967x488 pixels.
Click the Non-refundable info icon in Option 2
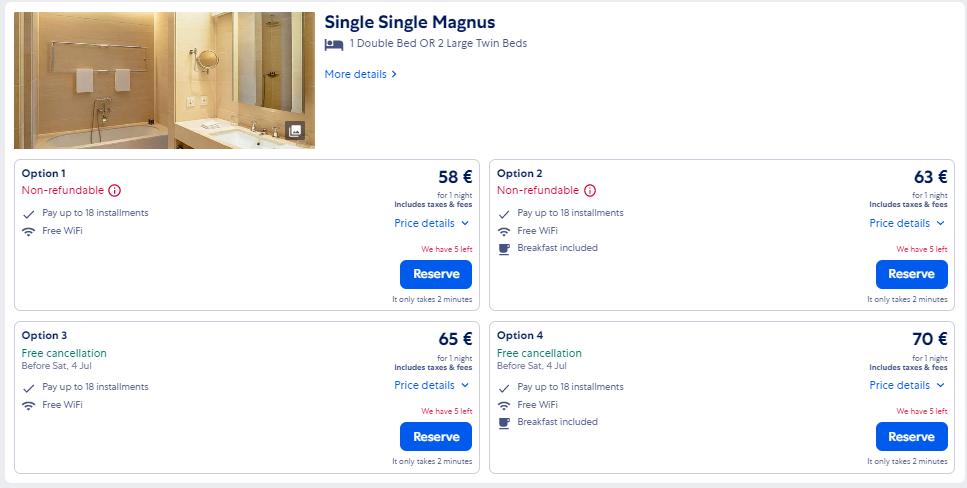click(x=590, y=191)
